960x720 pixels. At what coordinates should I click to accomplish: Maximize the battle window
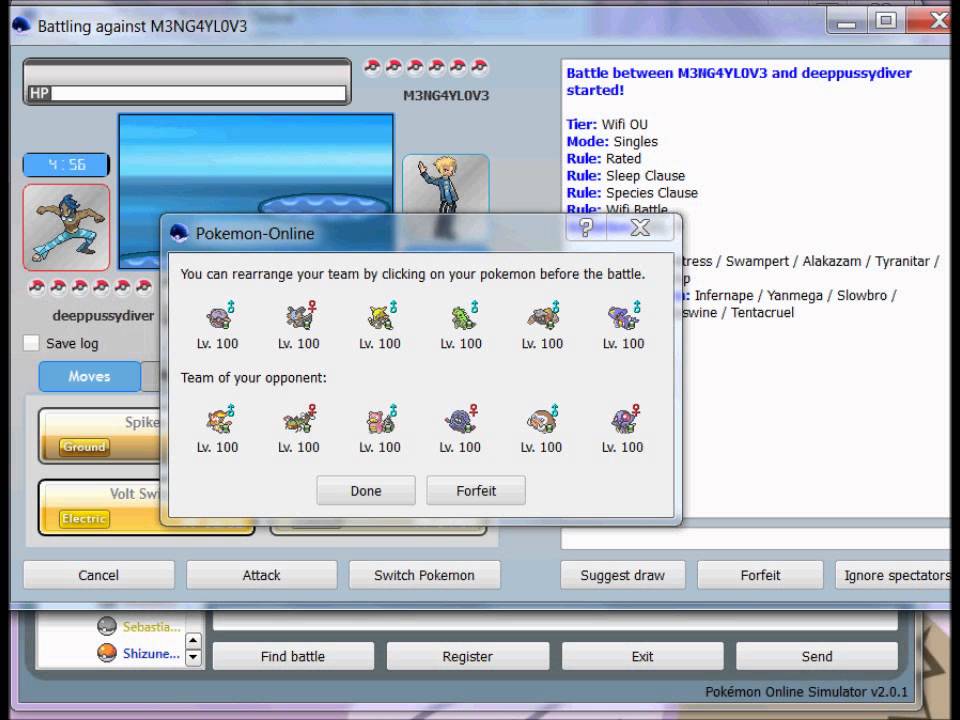coord(885,21)
